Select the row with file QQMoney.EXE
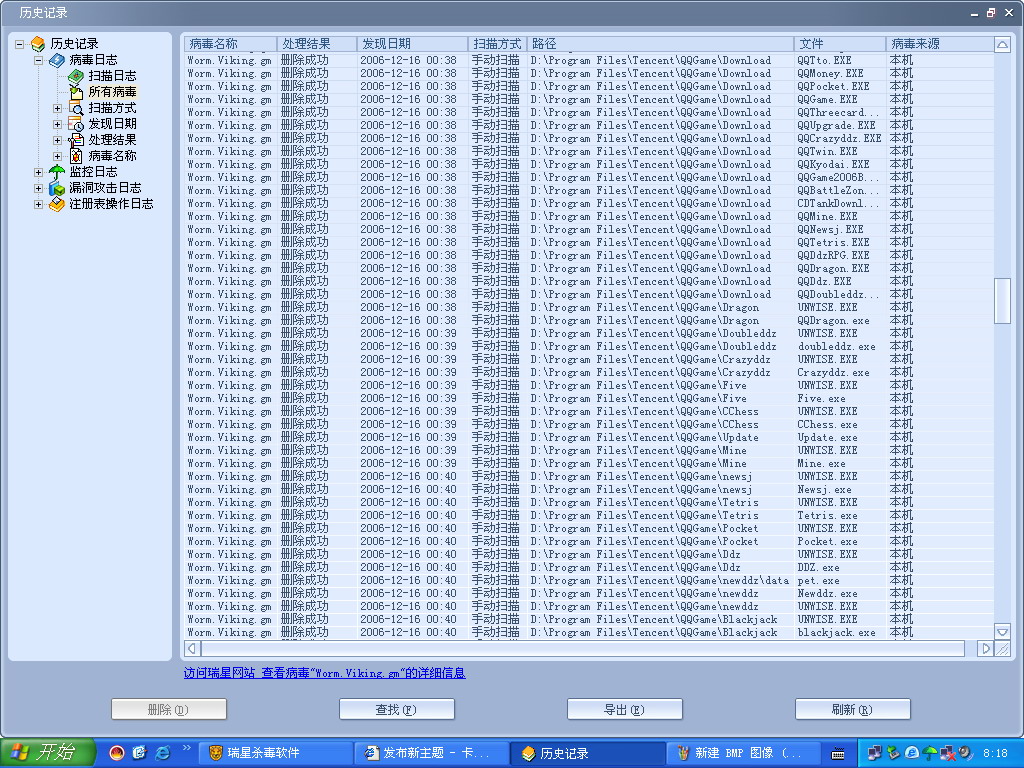 click(589, 73)
